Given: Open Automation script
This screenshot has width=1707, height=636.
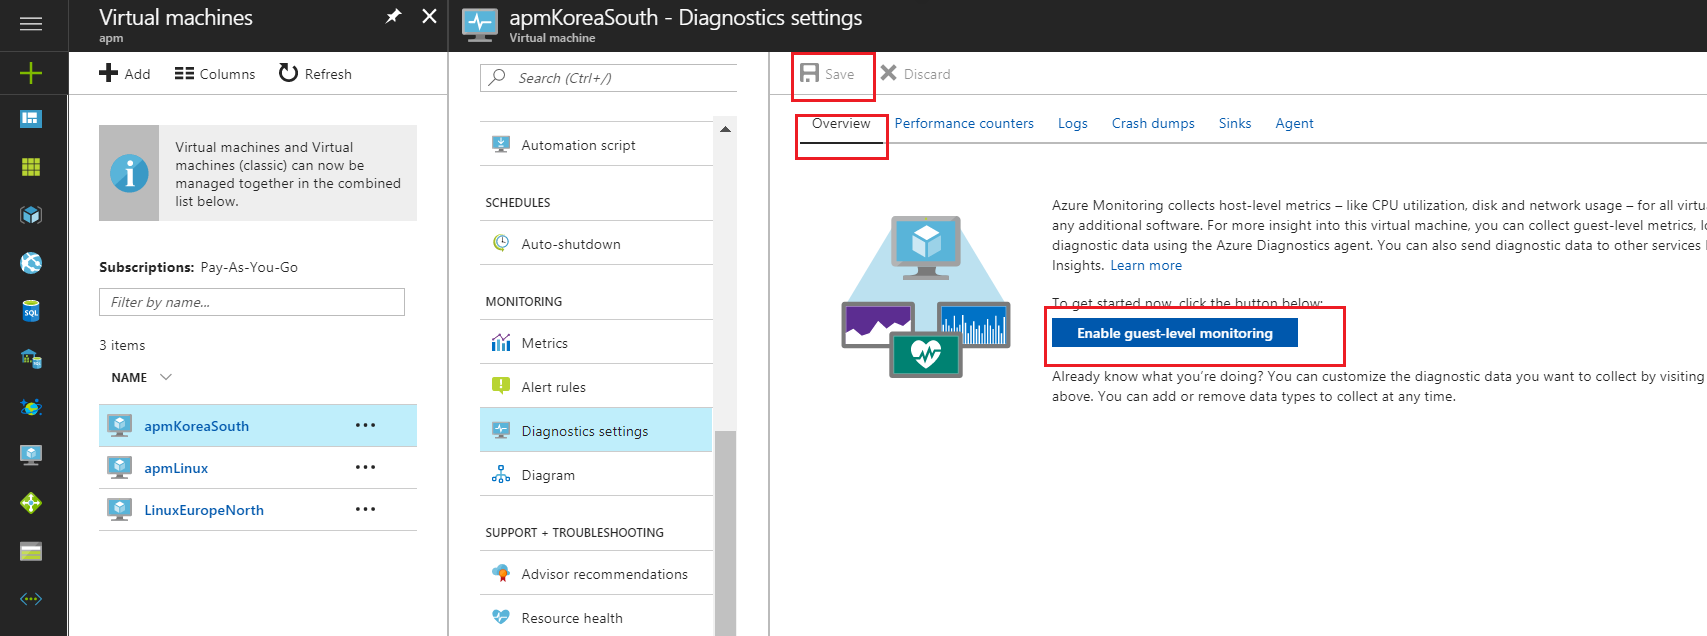Looking at the screenshot, I should point(596,145).
